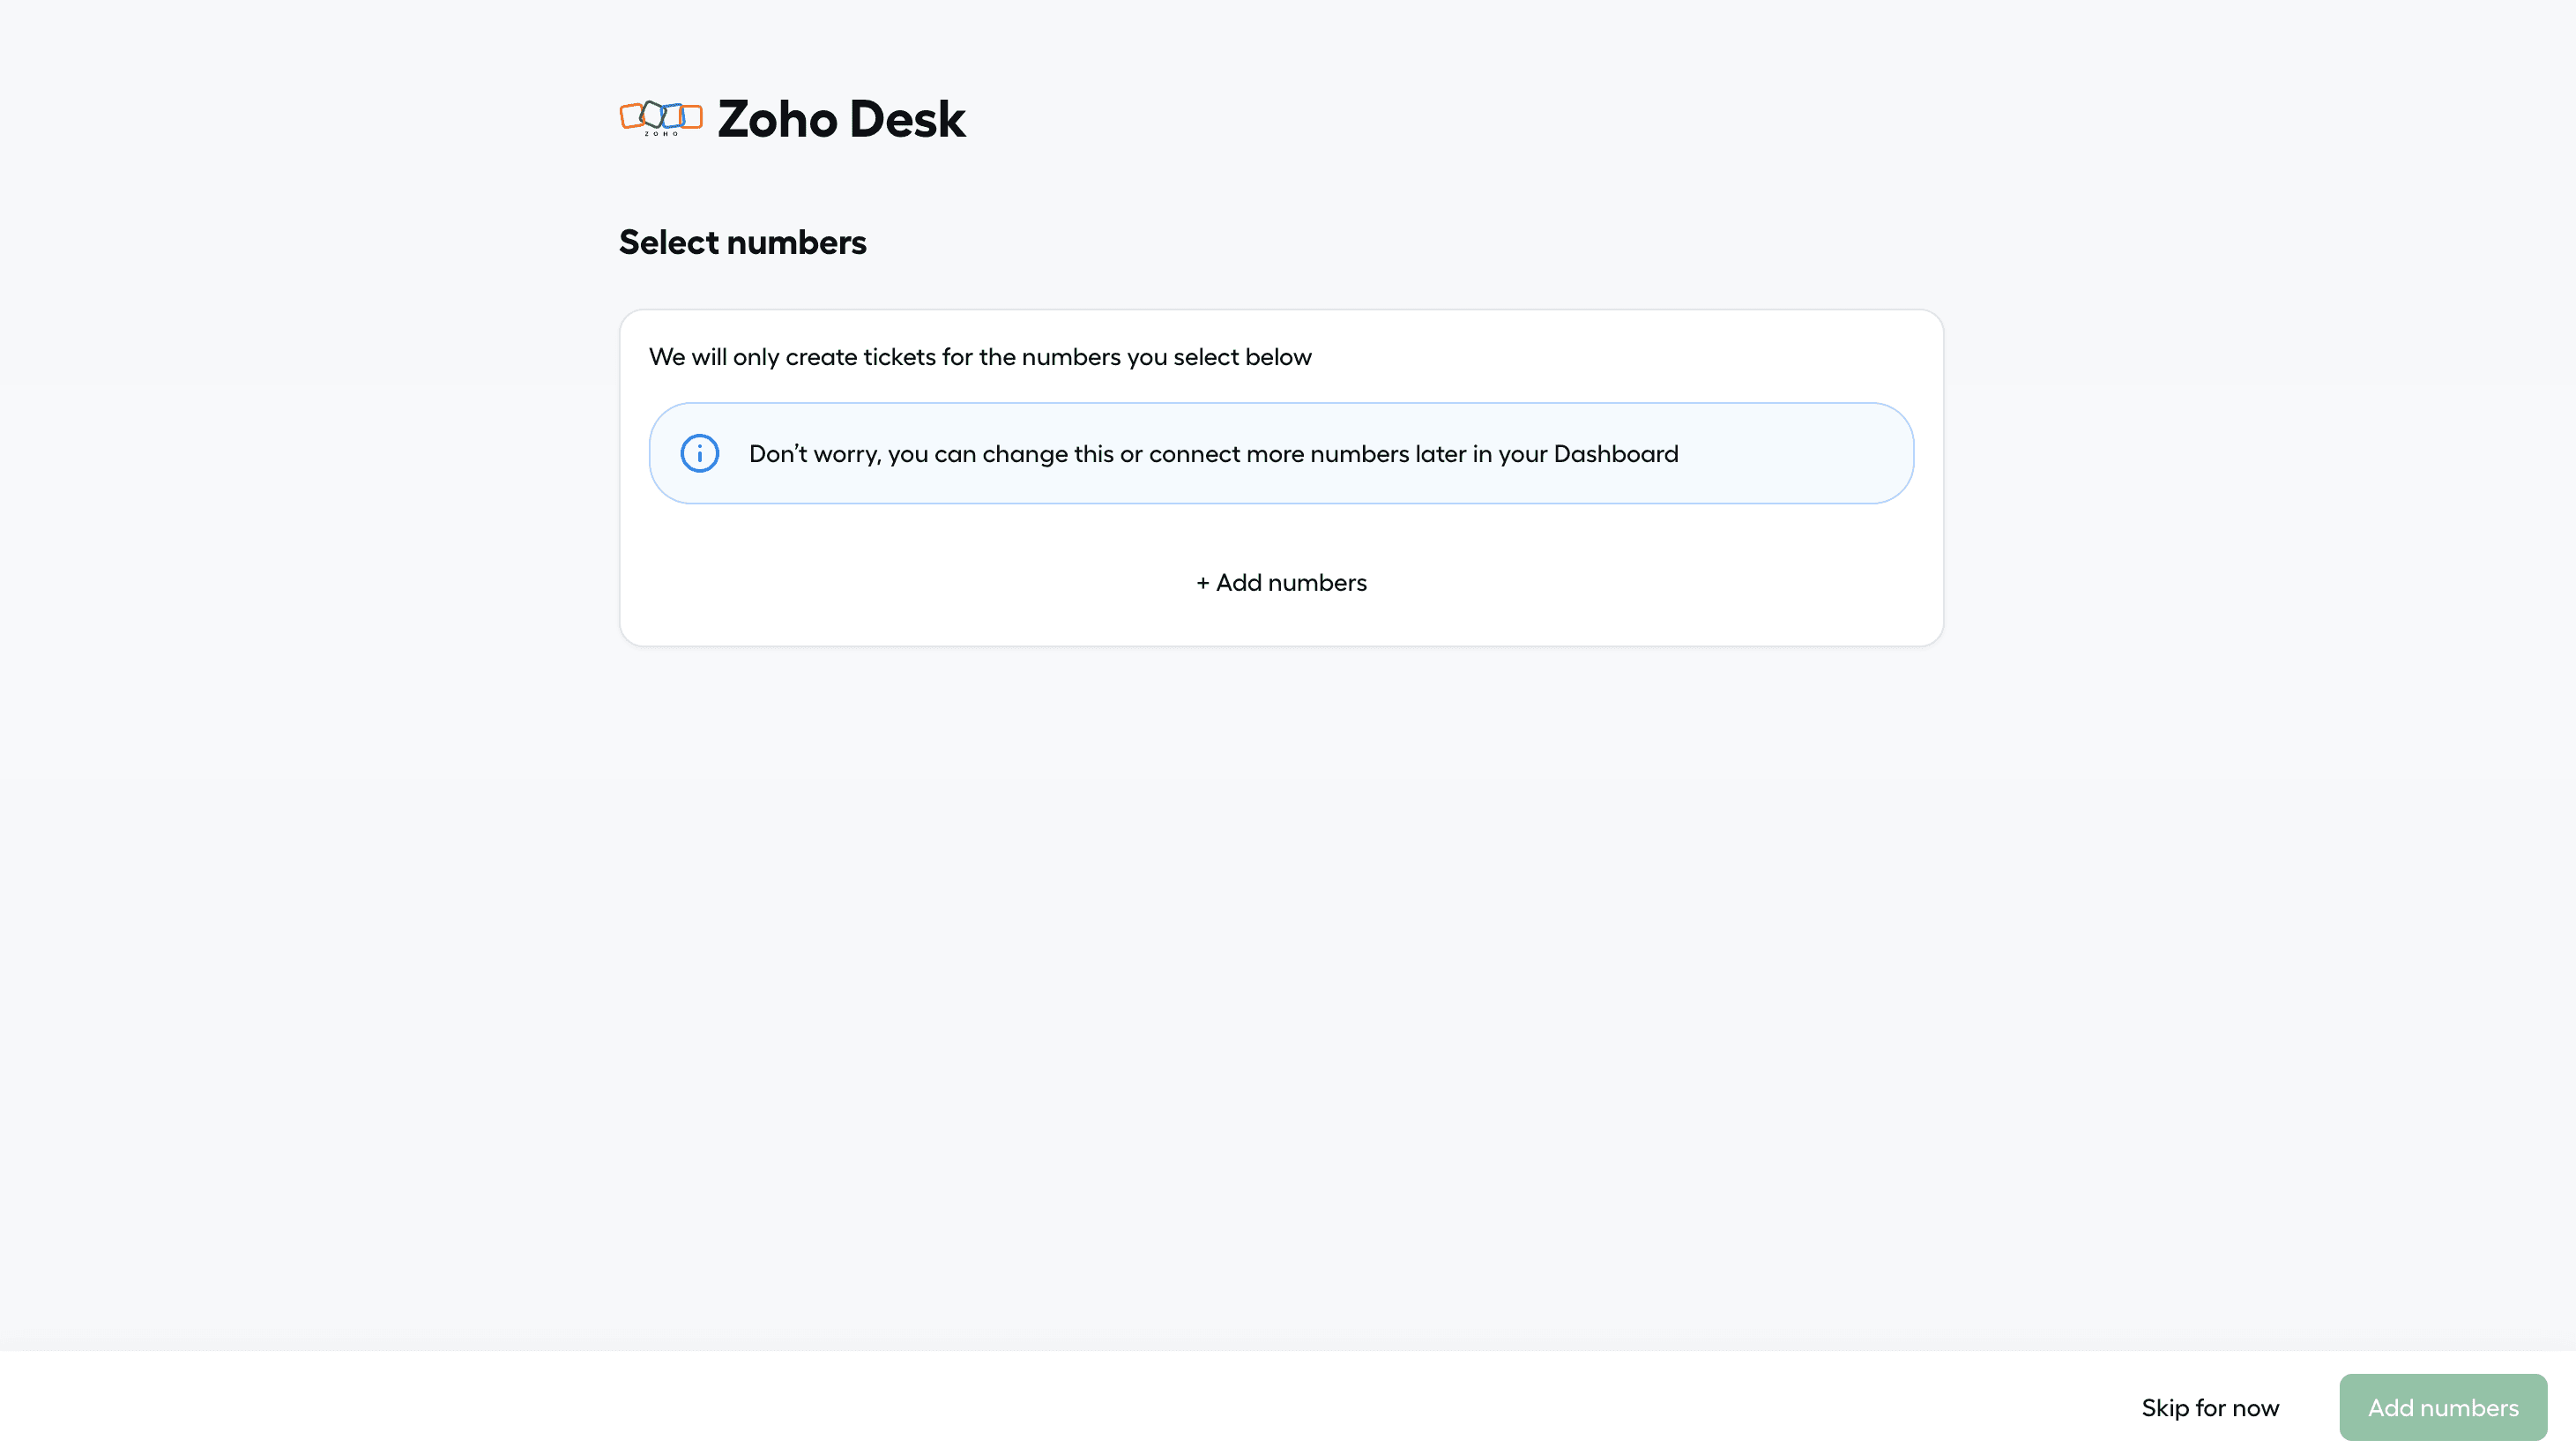This screenshot has height=1455, width=2576.
Task: Choose Skip for now
Action: (2210, 1408)
